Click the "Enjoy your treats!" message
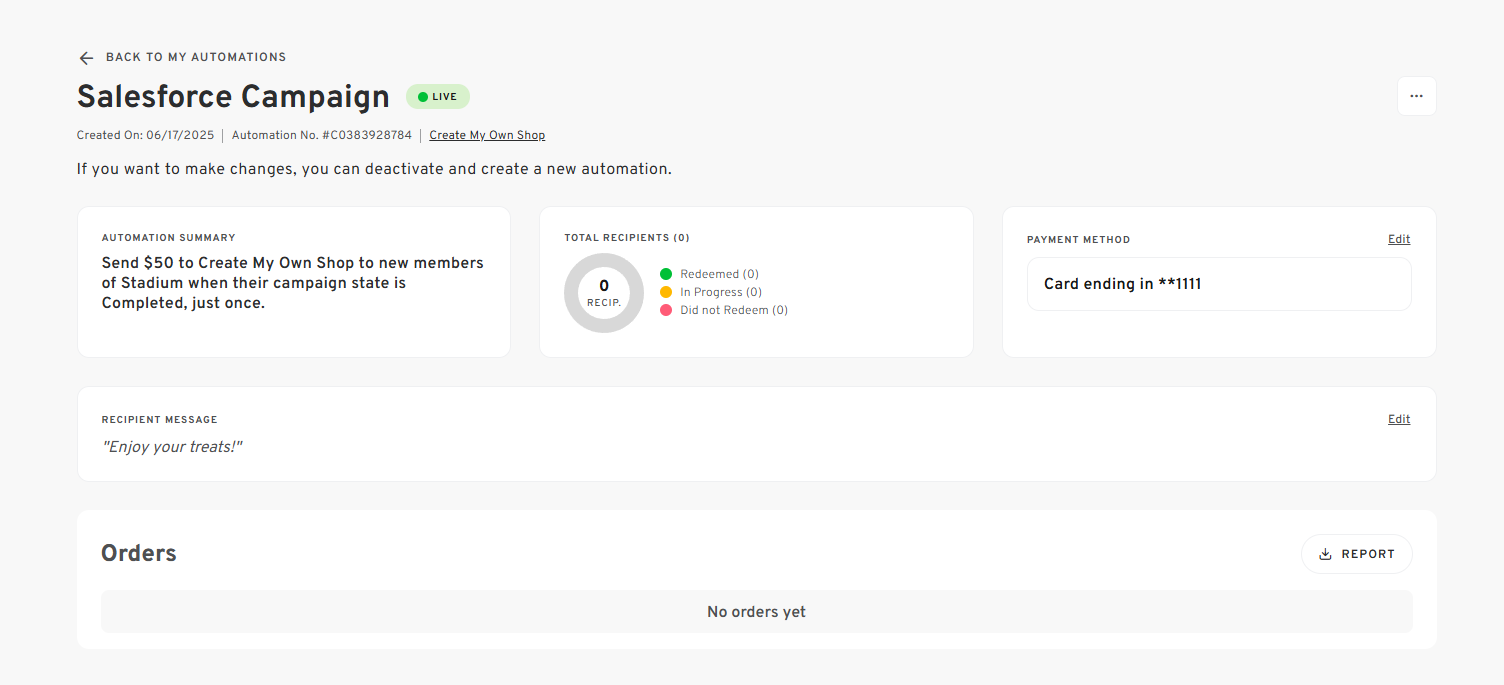Screen dimensions: 1504x685 (172, 447)
